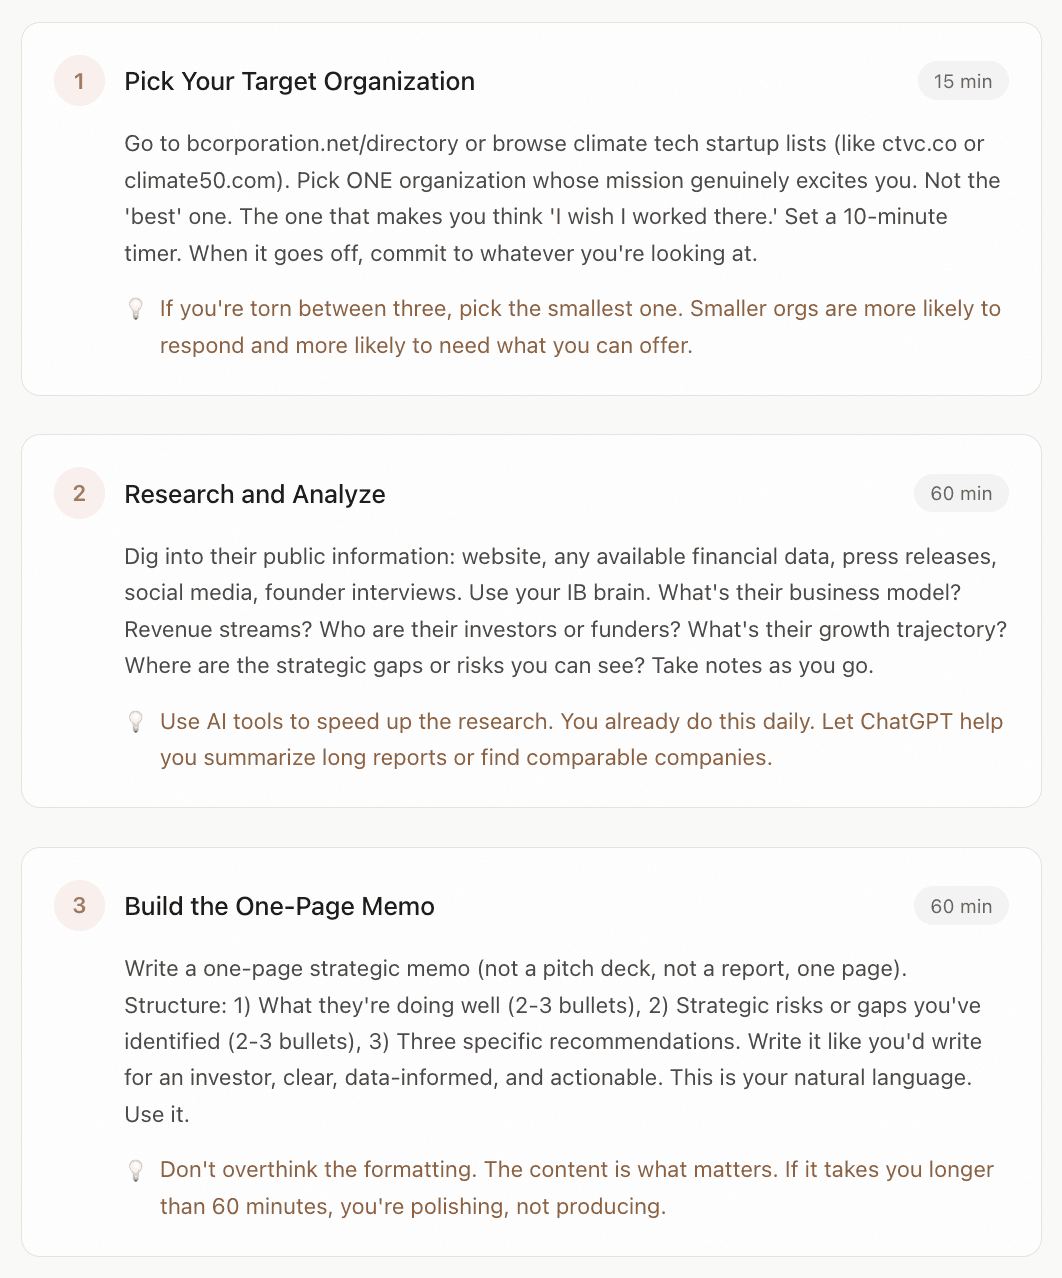Click the lightbulb icon beside the AI tools tip
Image resolution: width=1062 pixels, height=1278 pixels.
[x=137, y=722]
